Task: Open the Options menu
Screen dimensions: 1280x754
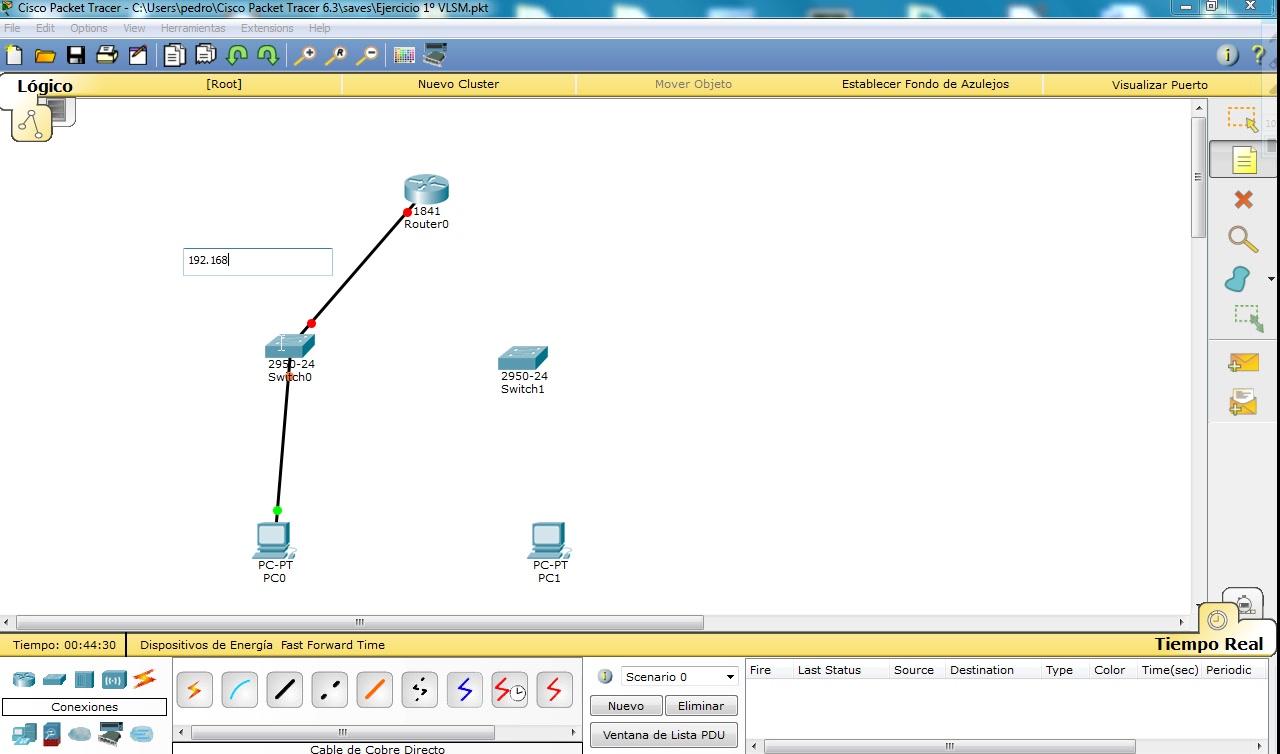Action: 89,28
